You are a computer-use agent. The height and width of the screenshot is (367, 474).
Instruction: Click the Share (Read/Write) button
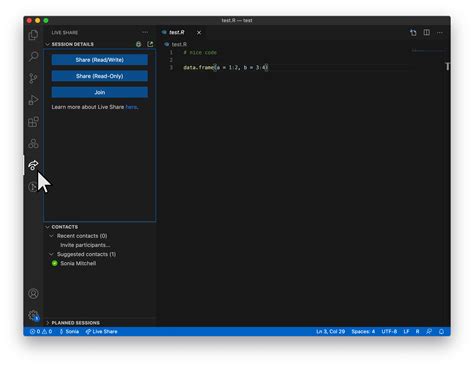click(x=100, y=60)
